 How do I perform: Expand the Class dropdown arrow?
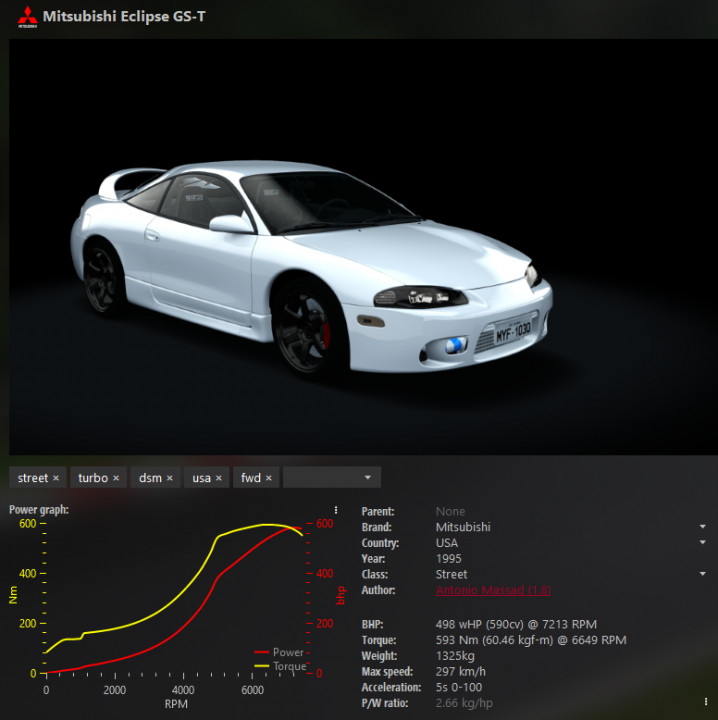[702, 574]
